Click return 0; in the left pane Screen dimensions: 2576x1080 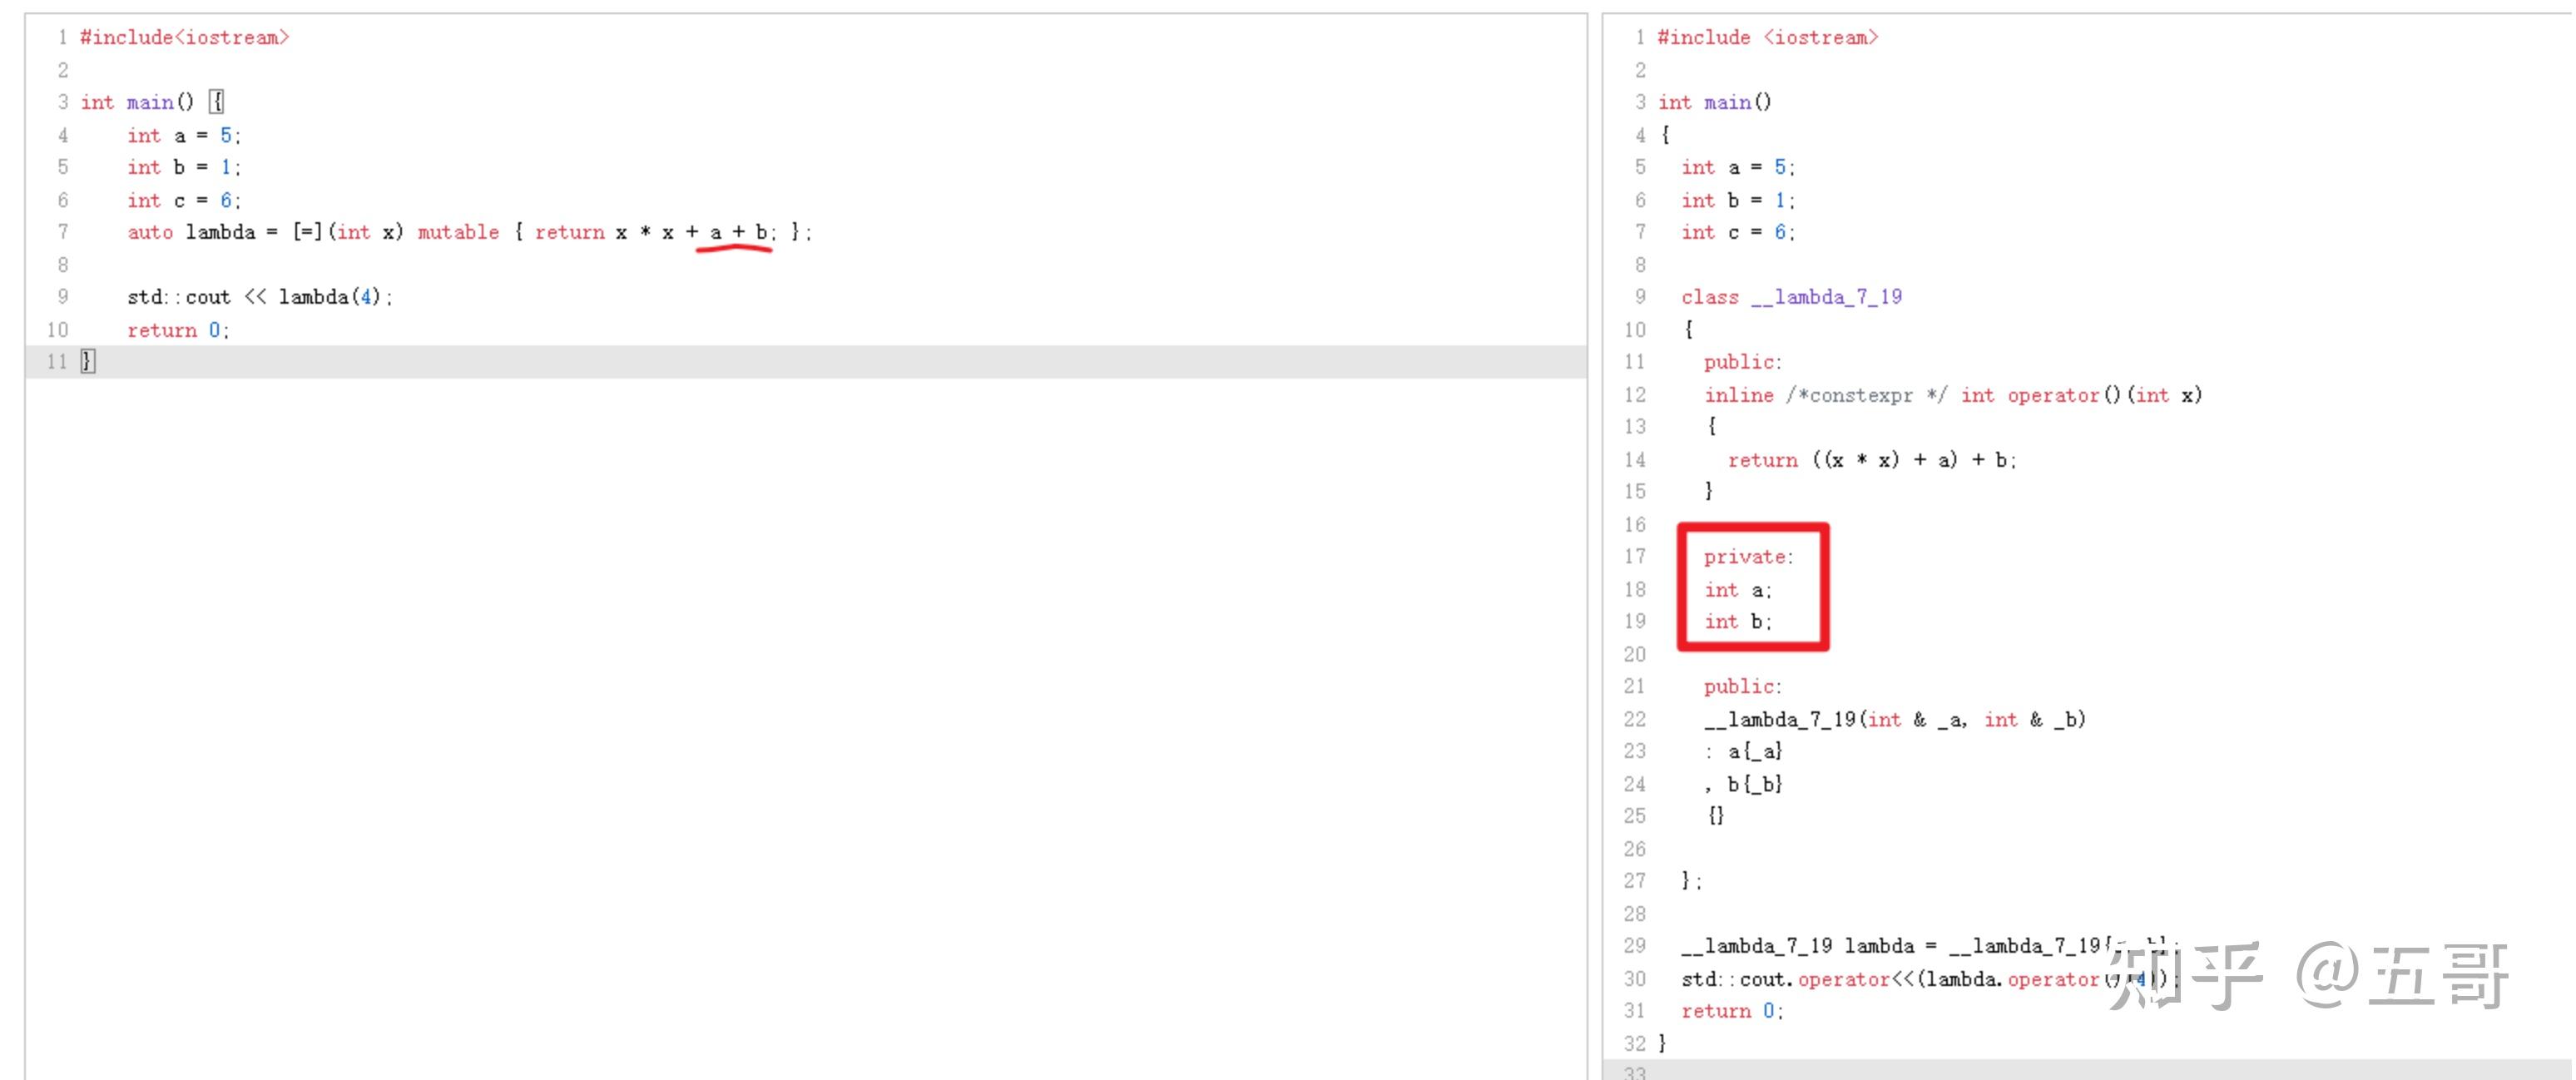(x=177, y=329)
